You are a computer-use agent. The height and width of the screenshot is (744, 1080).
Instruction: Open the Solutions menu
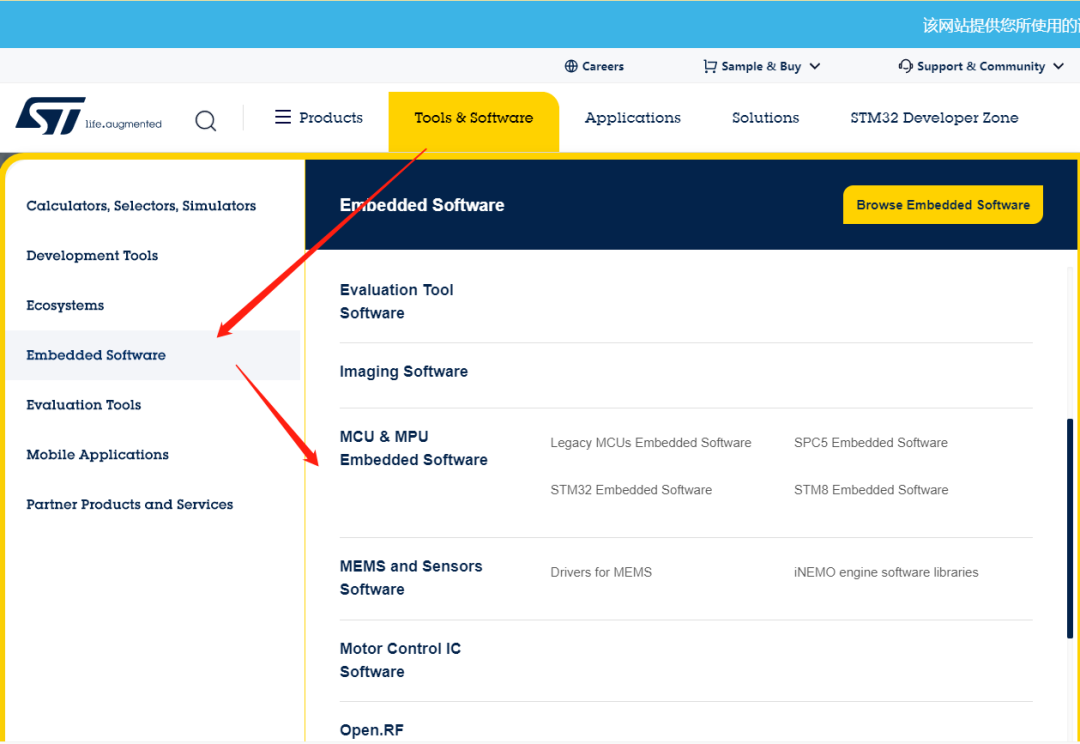tap(765, 118)
